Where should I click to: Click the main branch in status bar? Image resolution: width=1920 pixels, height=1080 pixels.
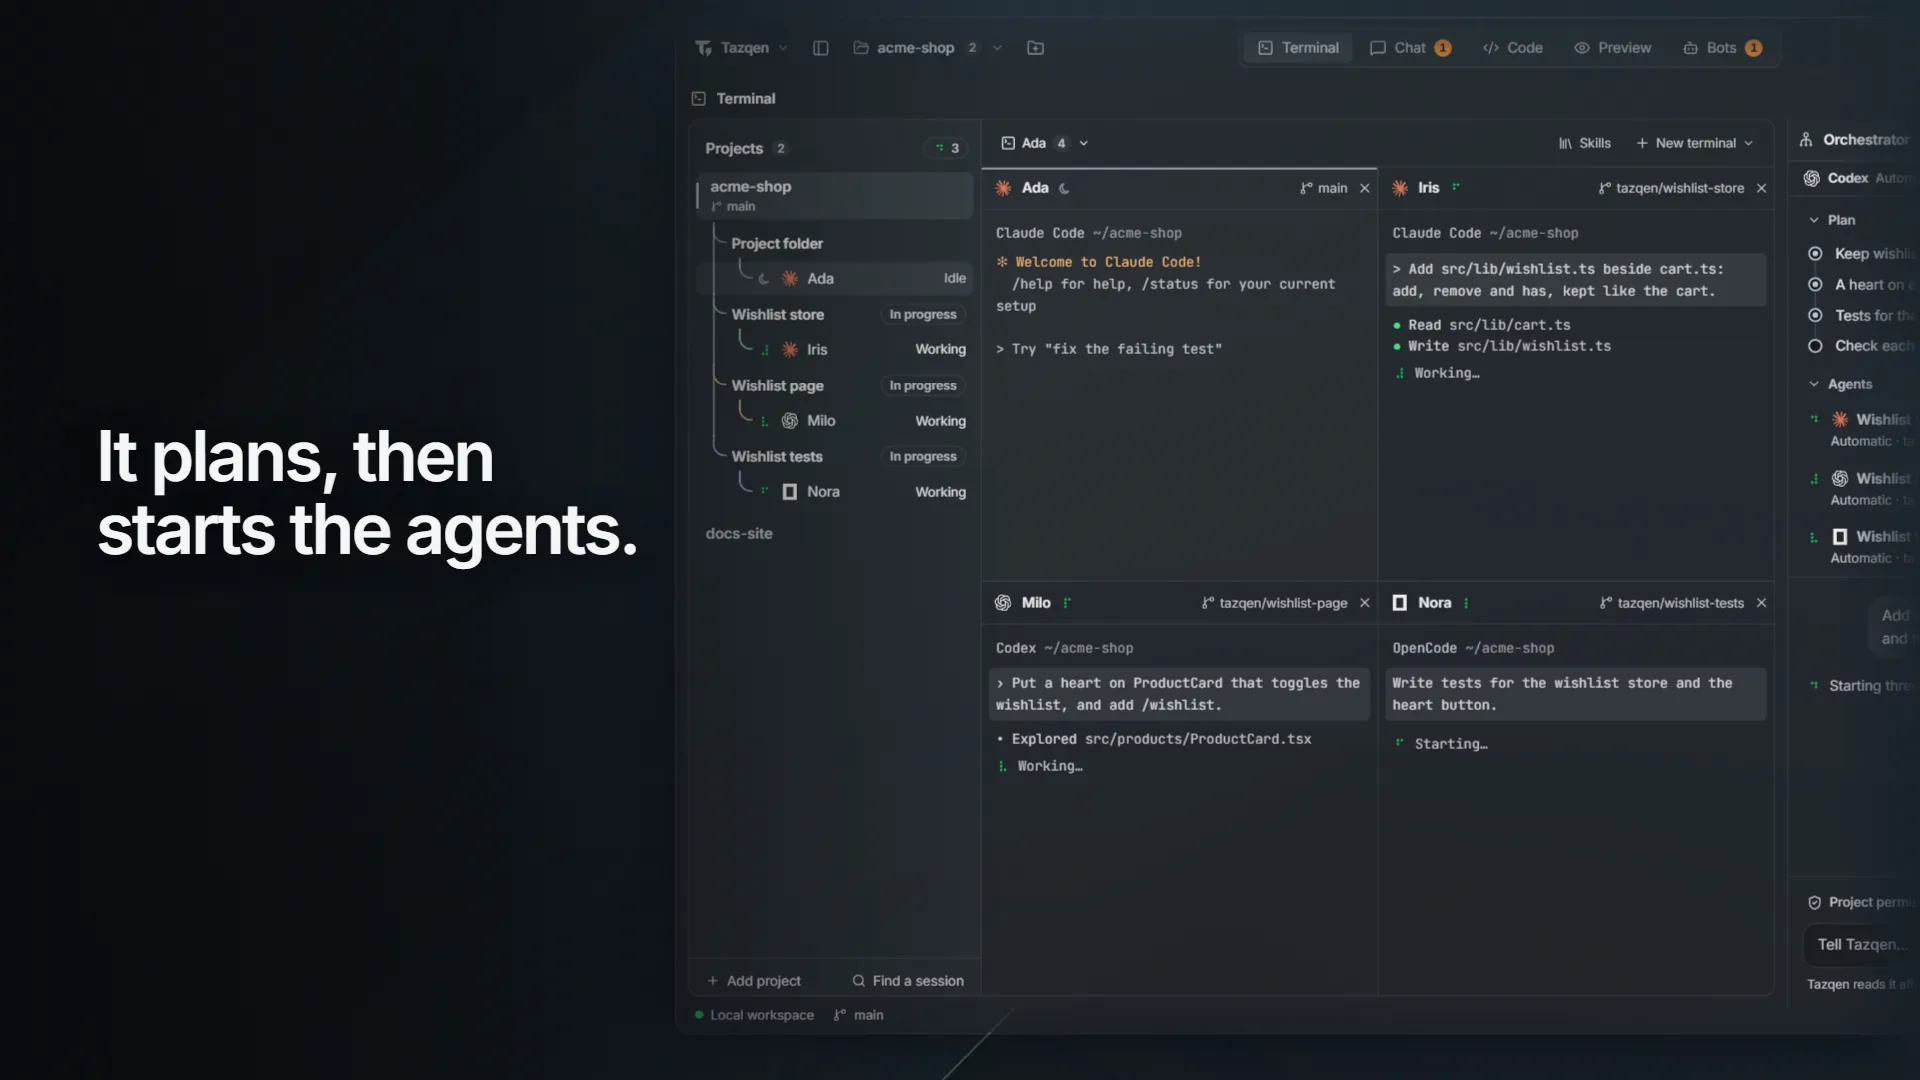point(859,1015)
